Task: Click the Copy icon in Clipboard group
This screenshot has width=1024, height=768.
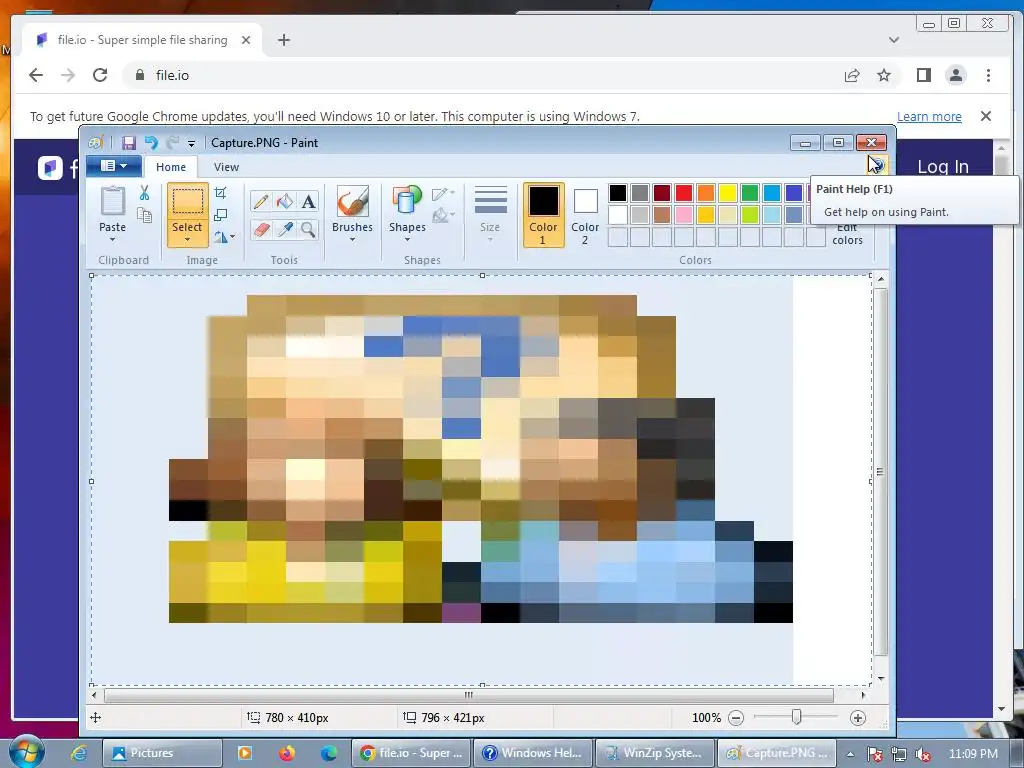Action: (144, 215)
